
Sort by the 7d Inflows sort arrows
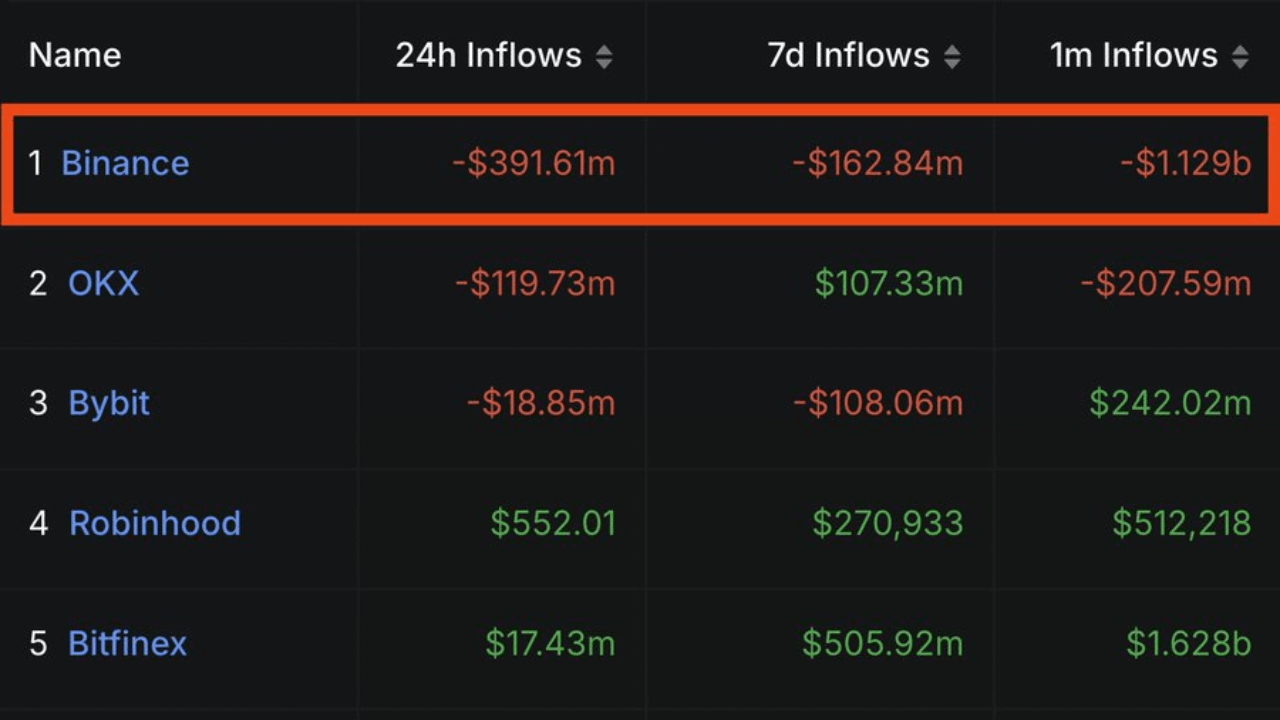(952, 56)
